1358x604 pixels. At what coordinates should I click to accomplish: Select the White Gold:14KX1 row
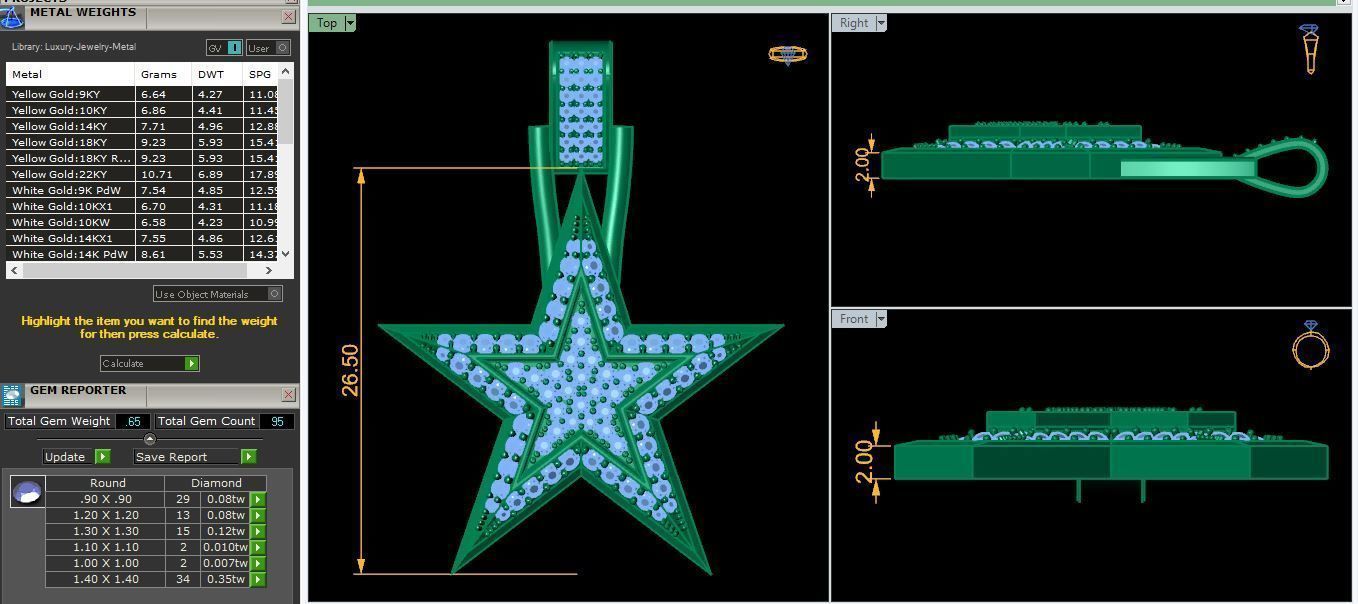[142, 238]
